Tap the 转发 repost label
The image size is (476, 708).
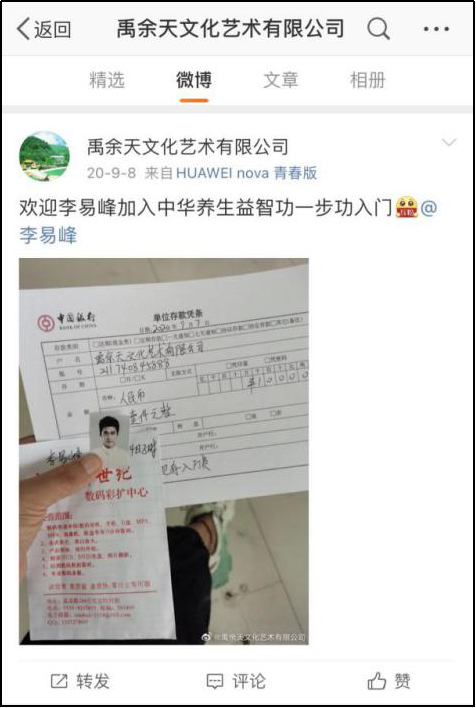93,681
